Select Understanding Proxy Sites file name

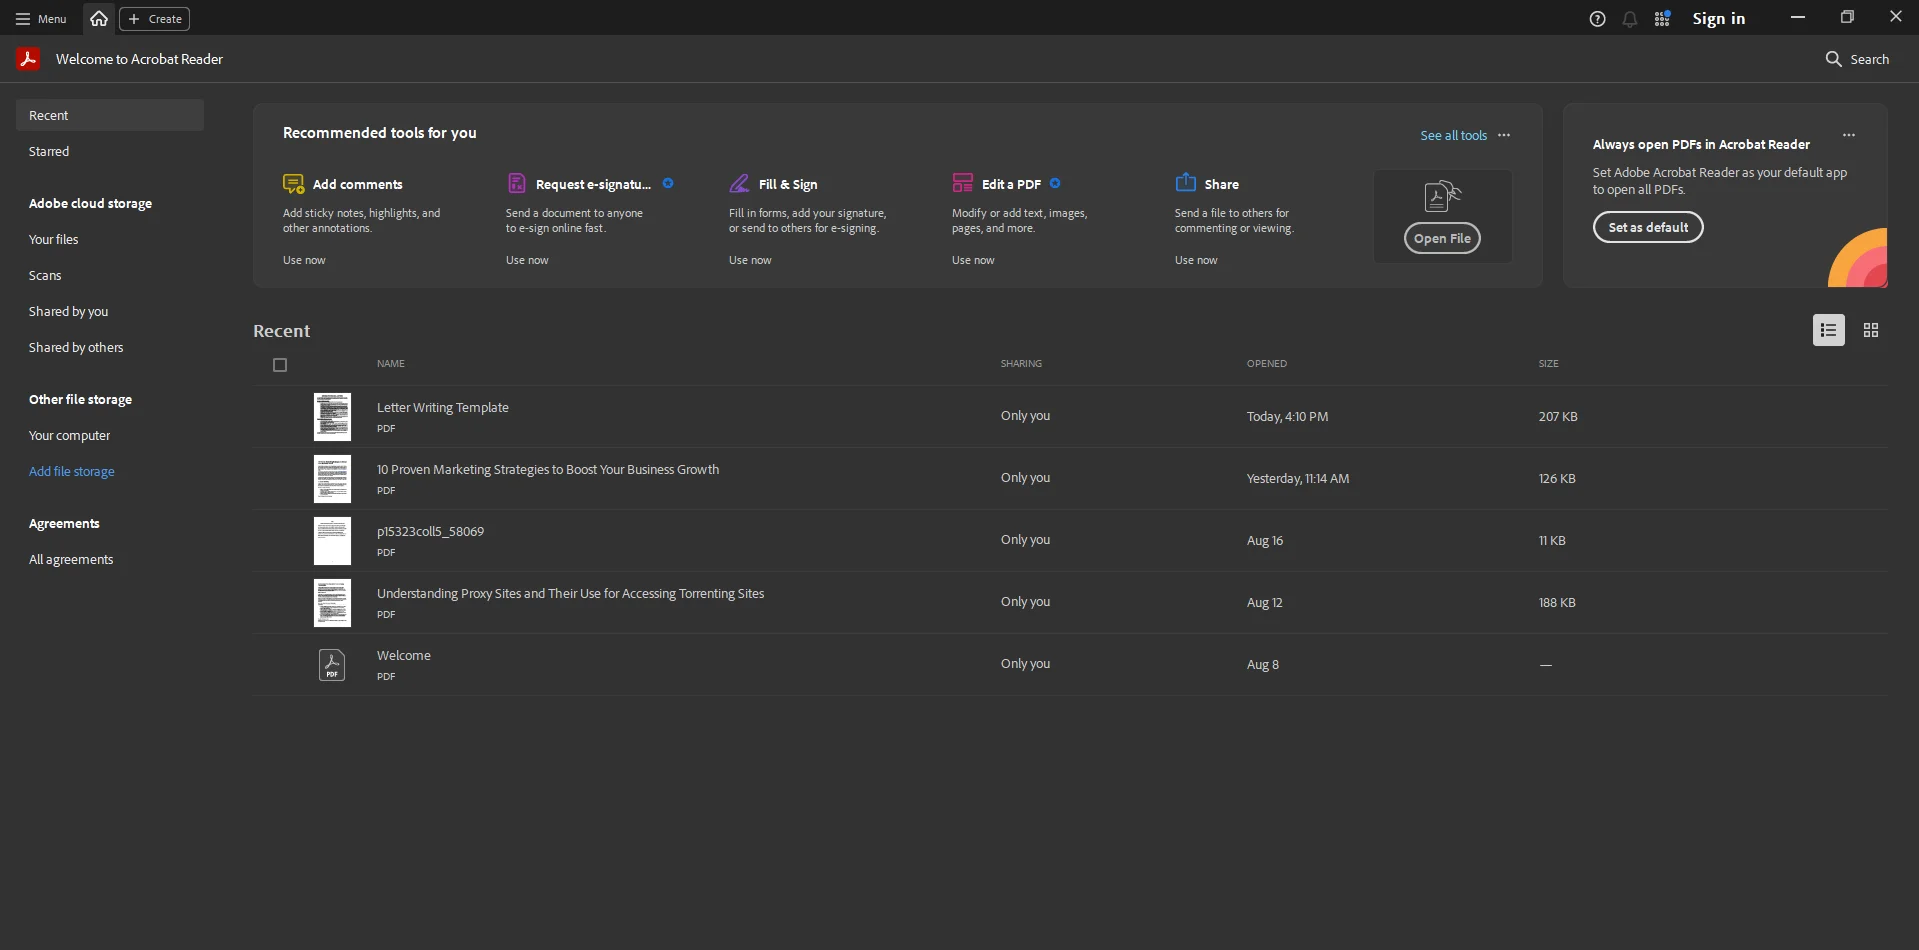pos(570,594)
